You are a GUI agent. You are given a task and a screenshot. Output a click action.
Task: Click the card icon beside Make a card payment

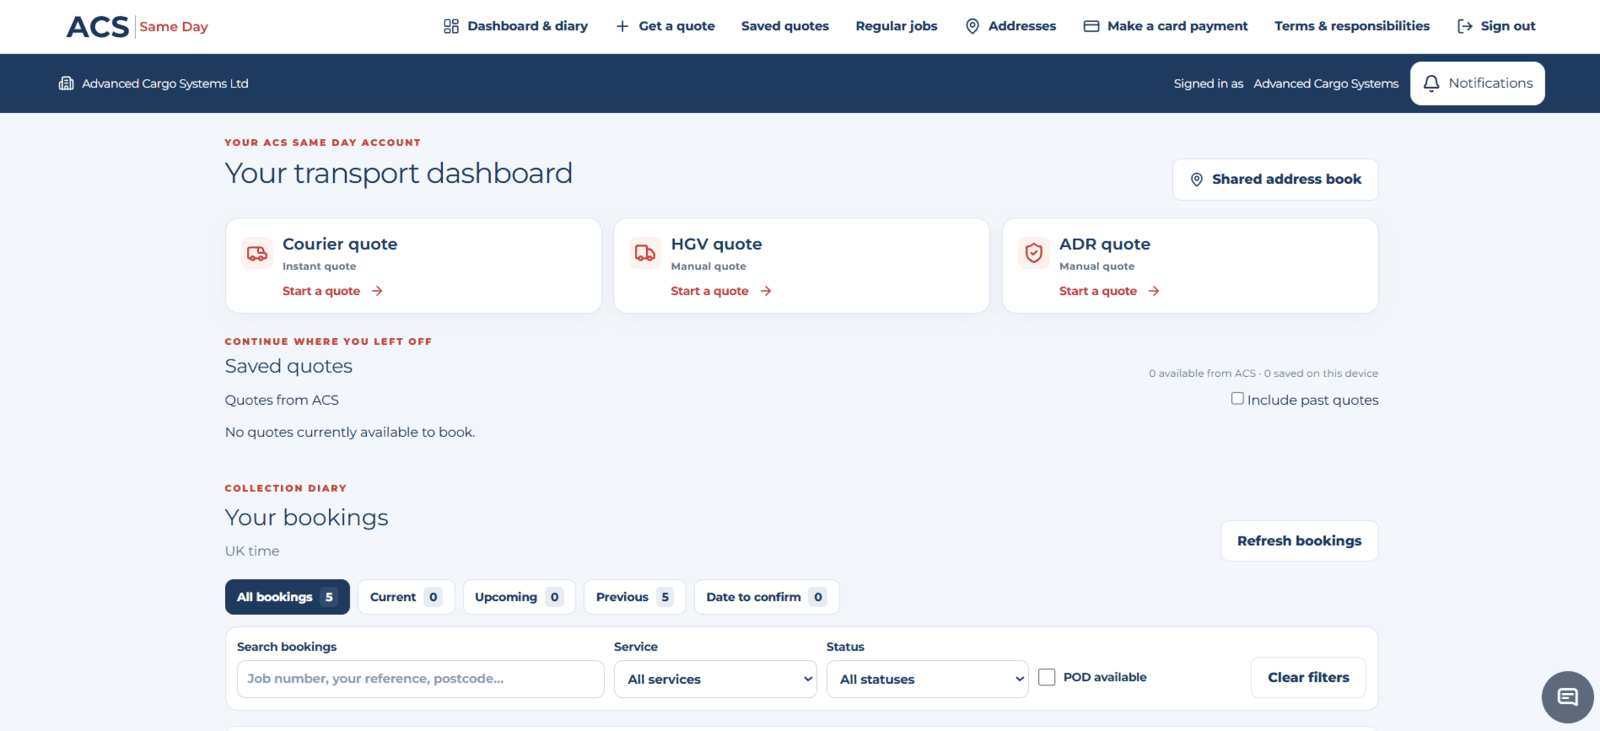coord(1091,26)
